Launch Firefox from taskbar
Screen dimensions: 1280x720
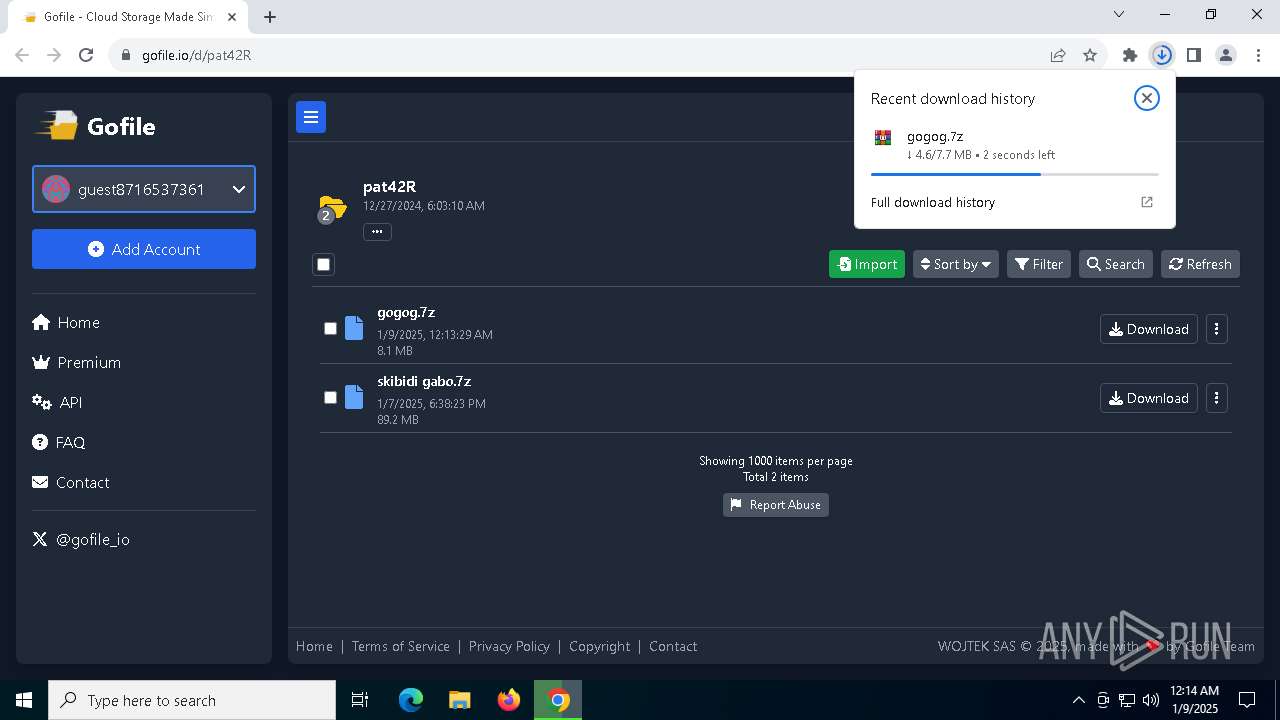pyautogui.click(x=509, y=700)
